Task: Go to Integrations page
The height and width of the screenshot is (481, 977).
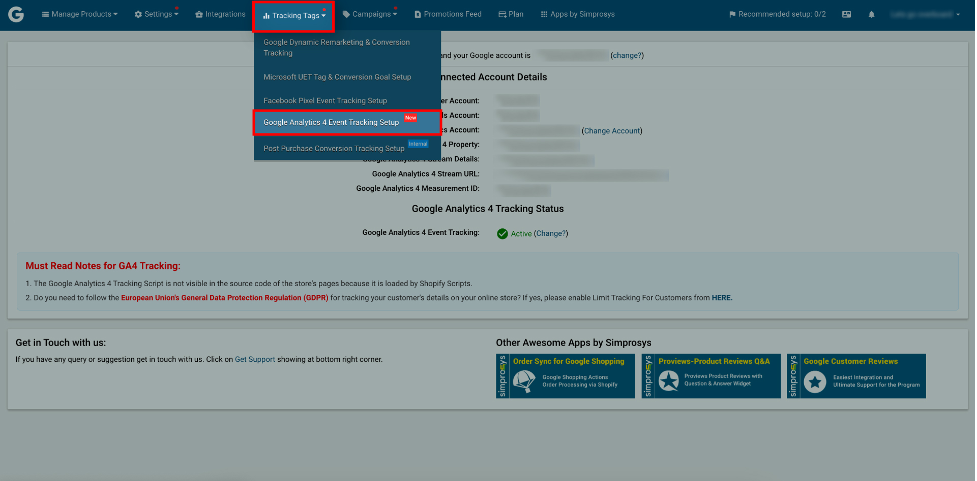Action: [x=220, y=14]
